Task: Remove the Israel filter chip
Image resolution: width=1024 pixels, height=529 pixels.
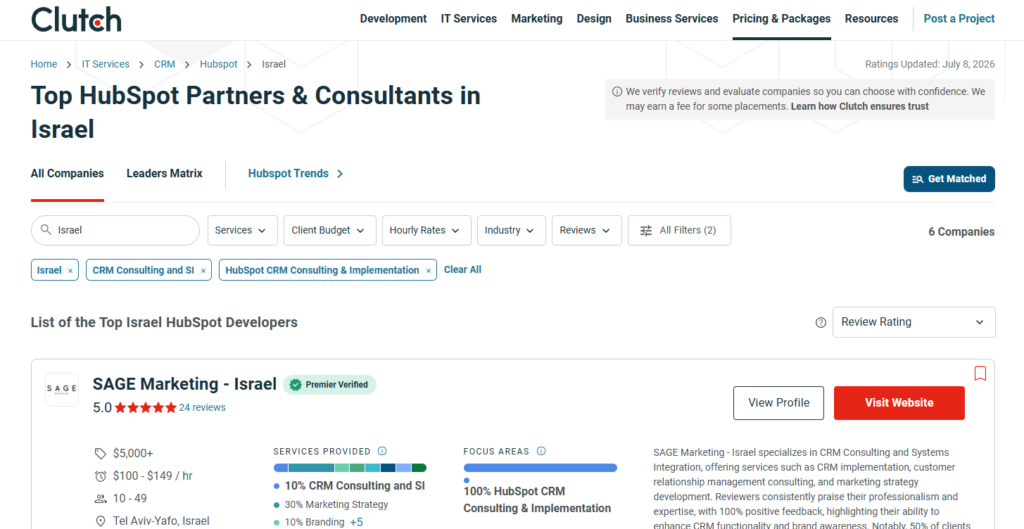Action: tap(71, 271)
